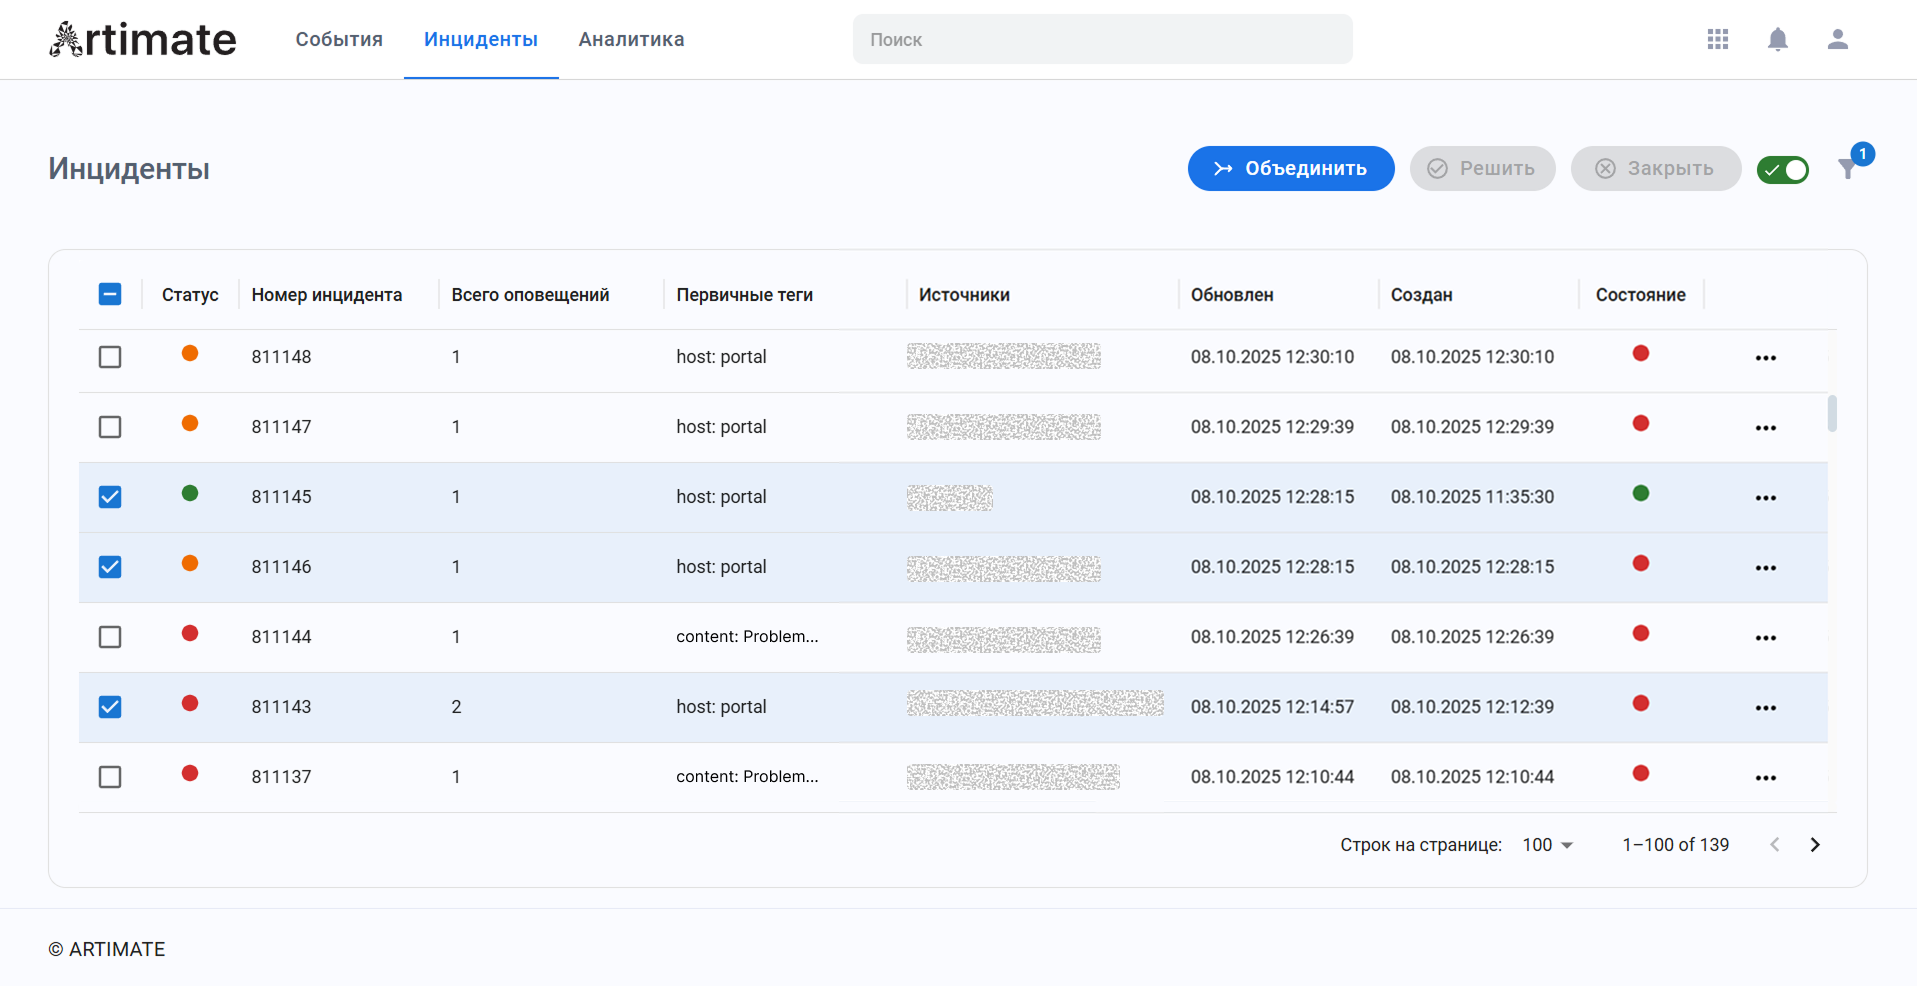Open the filter funnel icon
1917x986 pixels.
[x=1848, y=169]
